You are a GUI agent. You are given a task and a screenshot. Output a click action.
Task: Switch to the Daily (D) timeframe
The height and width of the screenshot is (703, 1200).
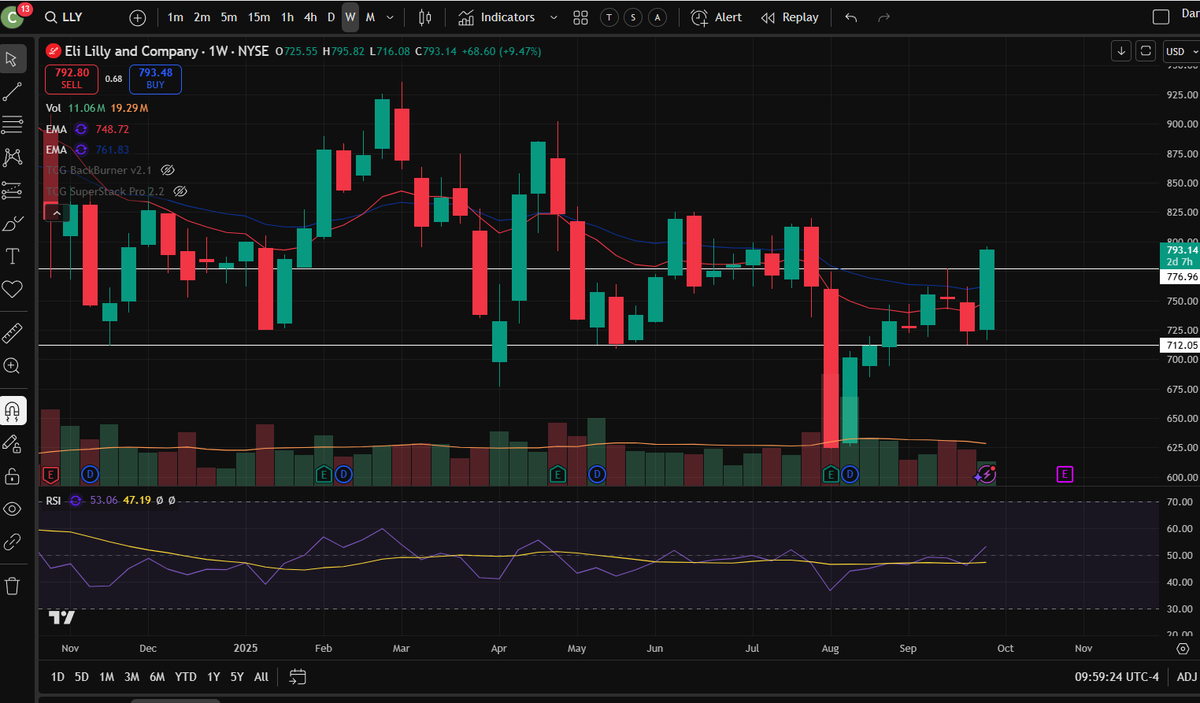tap(331, 17)
